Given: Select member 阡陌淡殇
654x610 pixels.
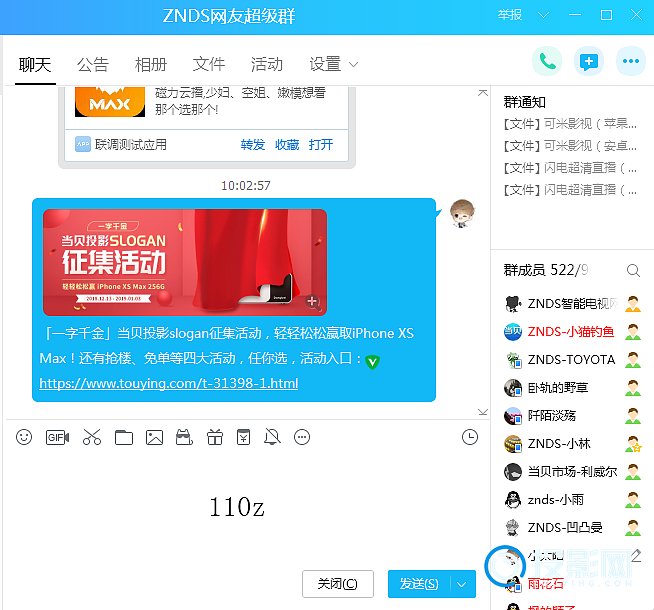Looking at the screenshot, I should 572,416.
